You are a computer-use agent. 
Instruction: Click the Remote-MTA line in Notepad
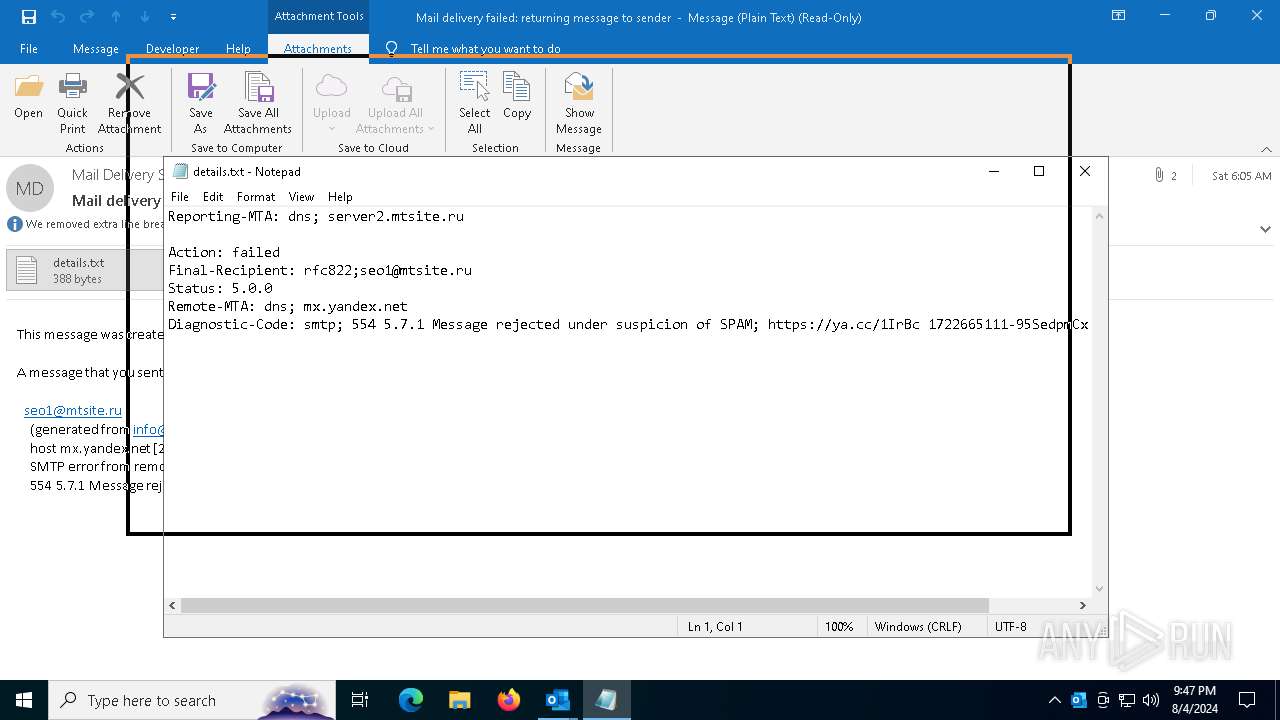pos(288,306)
